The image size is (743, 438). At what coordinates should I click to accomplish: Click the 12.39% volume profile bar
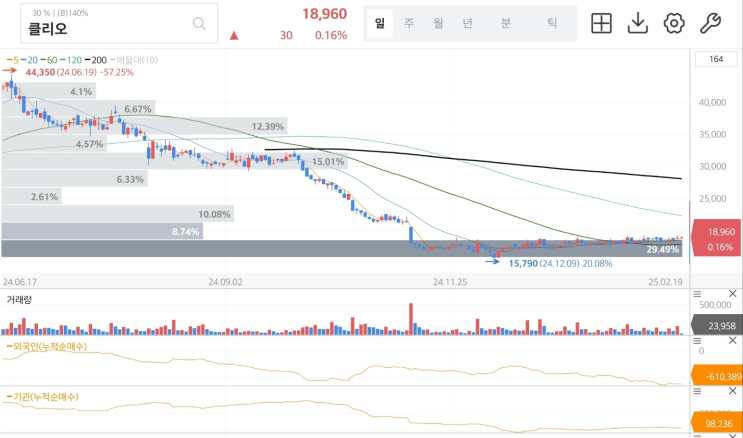pyautogui.click(x=144, y=126)
